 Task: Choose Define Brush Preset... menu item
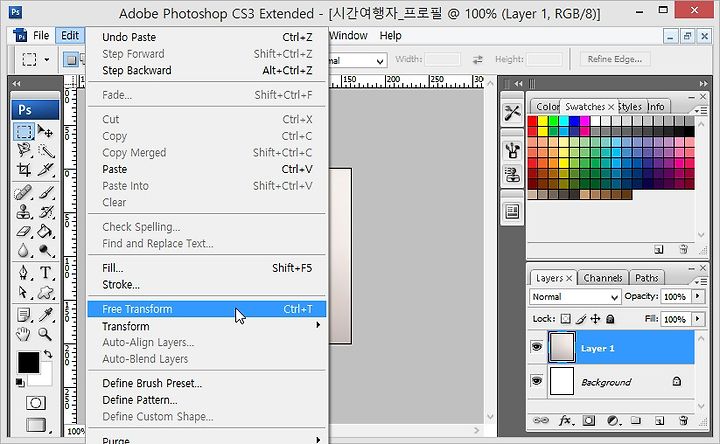tap(207, 383)
